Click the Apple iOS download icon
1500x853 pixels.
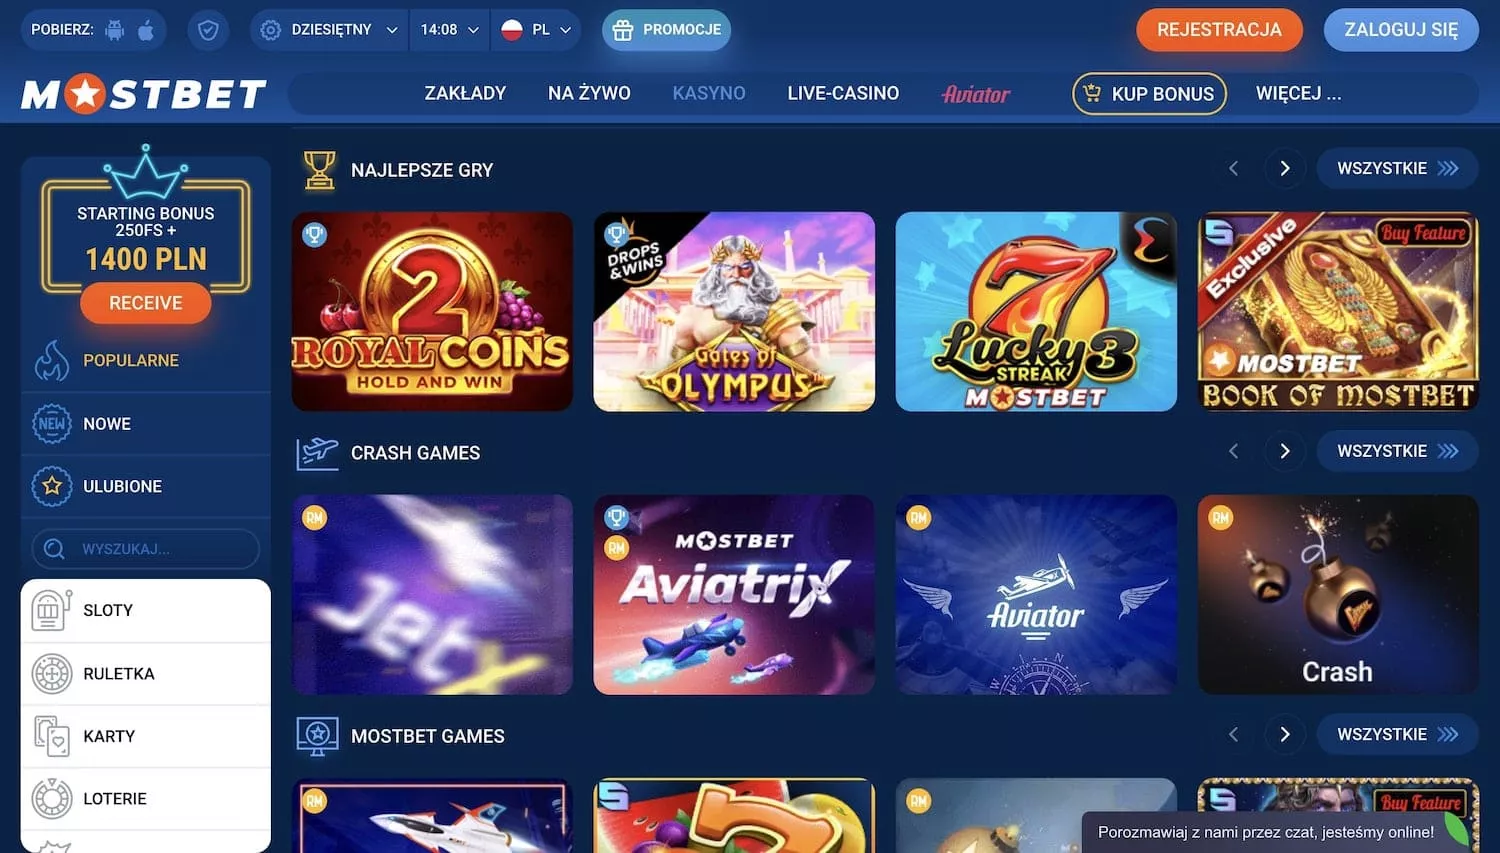(x=146, y=30)
